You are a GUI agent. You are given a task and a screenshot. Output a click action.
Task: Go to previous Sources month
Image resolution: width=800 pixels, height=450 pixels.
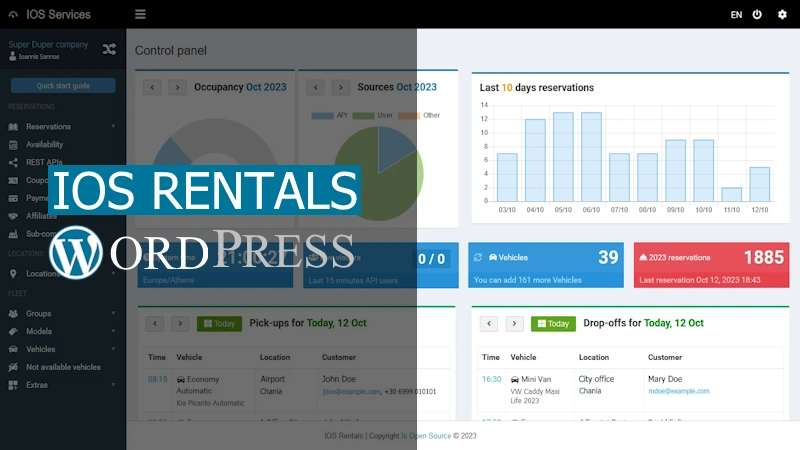pos(315,87)
